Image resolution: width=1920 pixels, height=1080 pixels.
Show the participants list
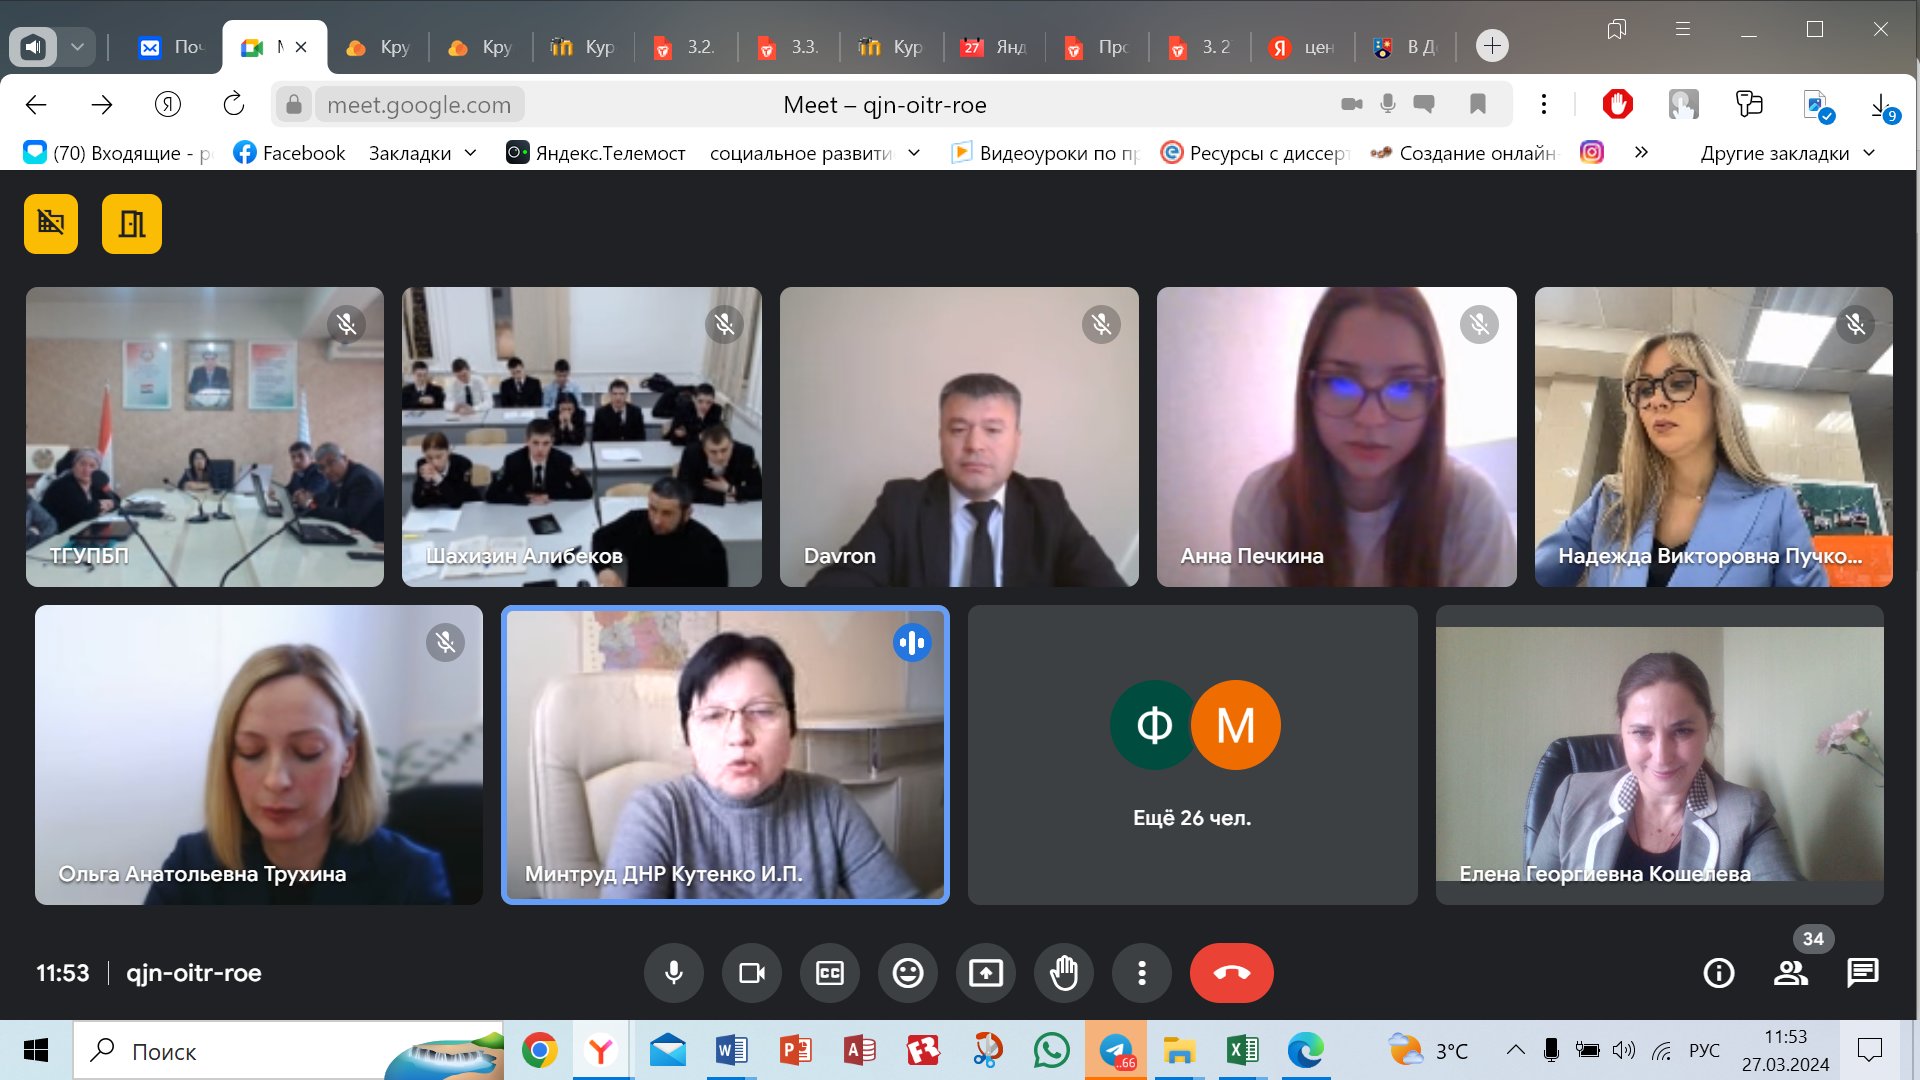click(1790, 973)
